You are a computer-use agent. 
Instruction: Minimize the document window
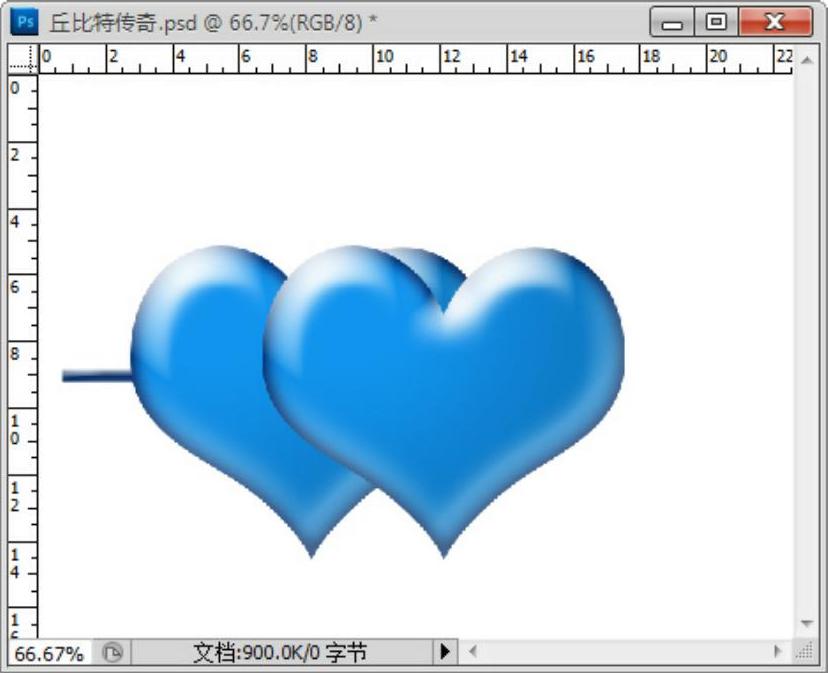[x=672, y=22]
